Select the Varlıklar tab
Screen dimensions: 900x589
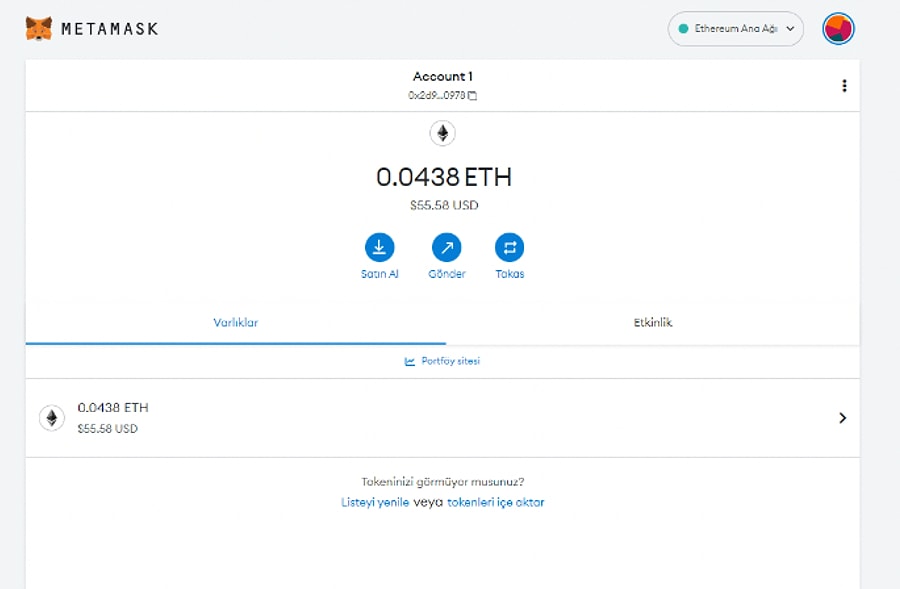click(x=236, y=322)
